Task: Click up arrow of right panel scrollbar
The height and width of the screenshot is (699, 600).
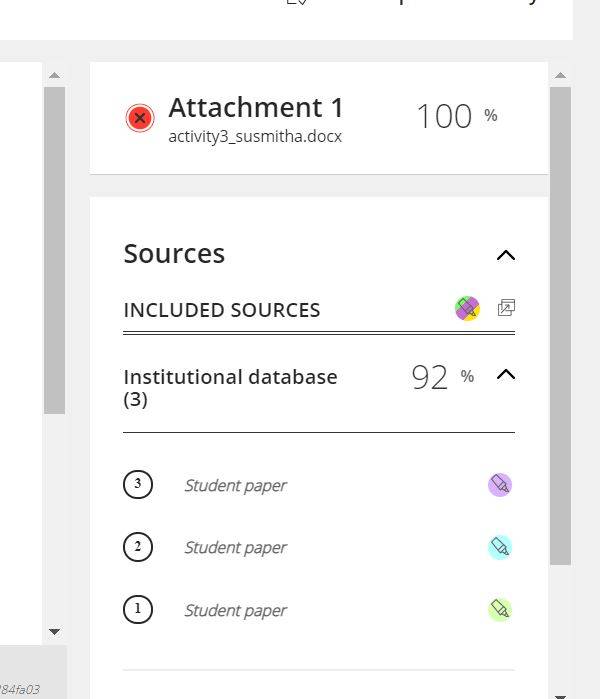Action: pos(560,75)
